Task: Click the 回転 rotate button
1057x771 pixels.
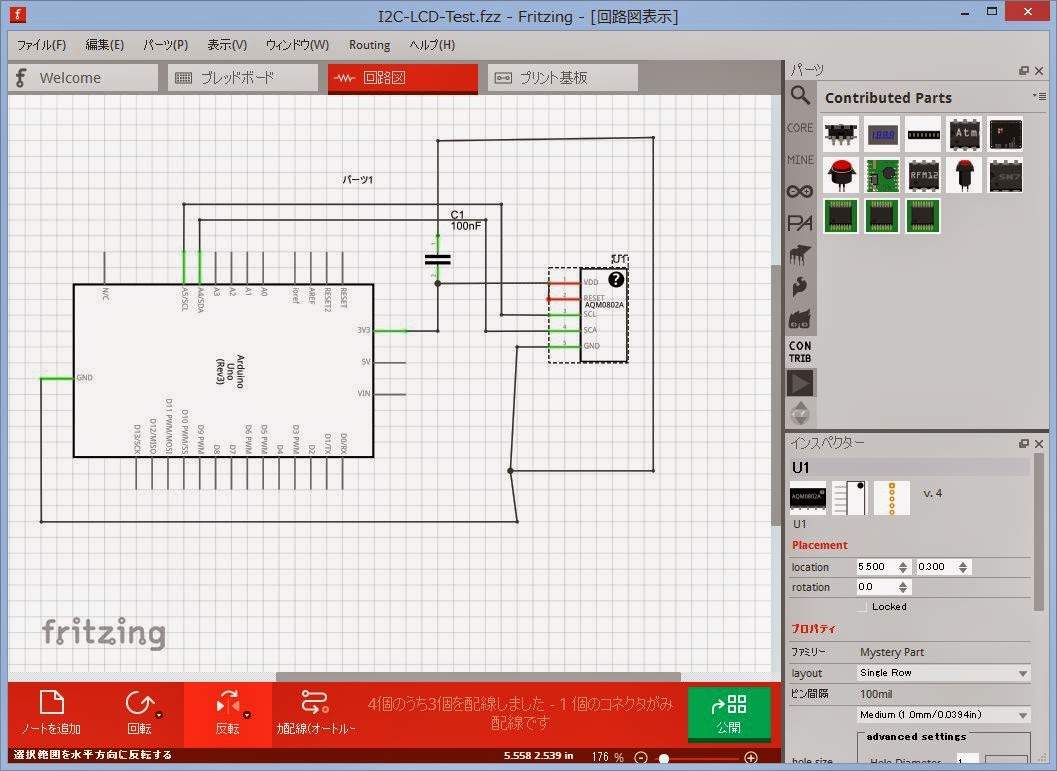Action: coord(140,712)
